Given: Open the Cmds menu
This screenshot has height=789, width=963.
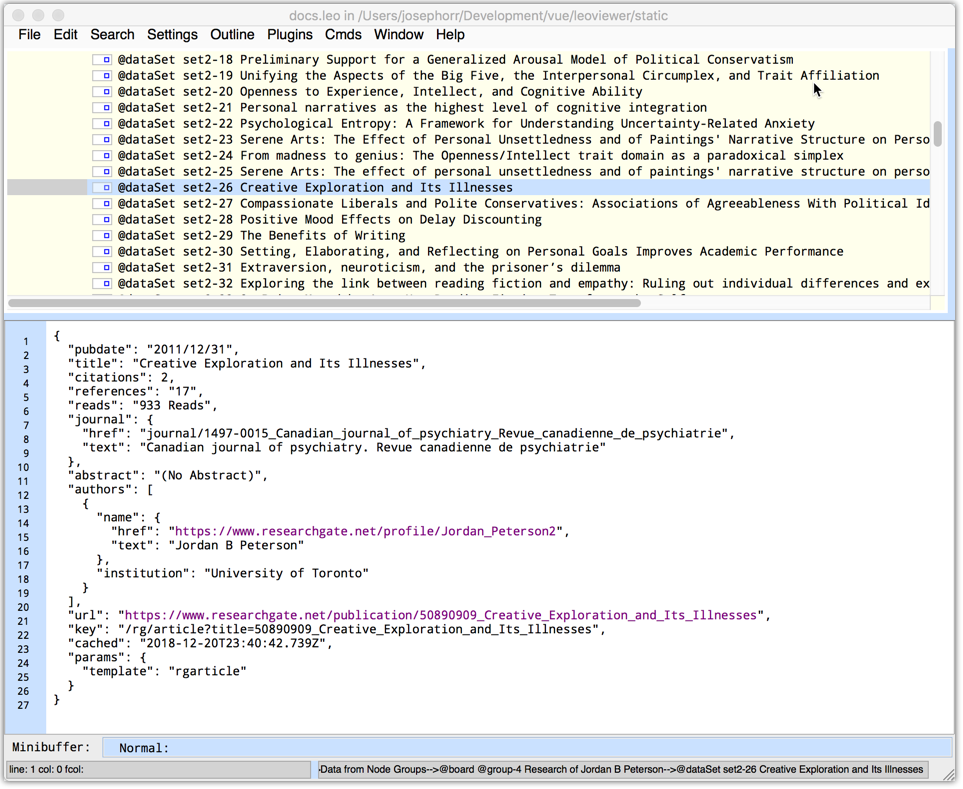Looking at the screenshot, I should pyautogui.click(x=343, y=34).
